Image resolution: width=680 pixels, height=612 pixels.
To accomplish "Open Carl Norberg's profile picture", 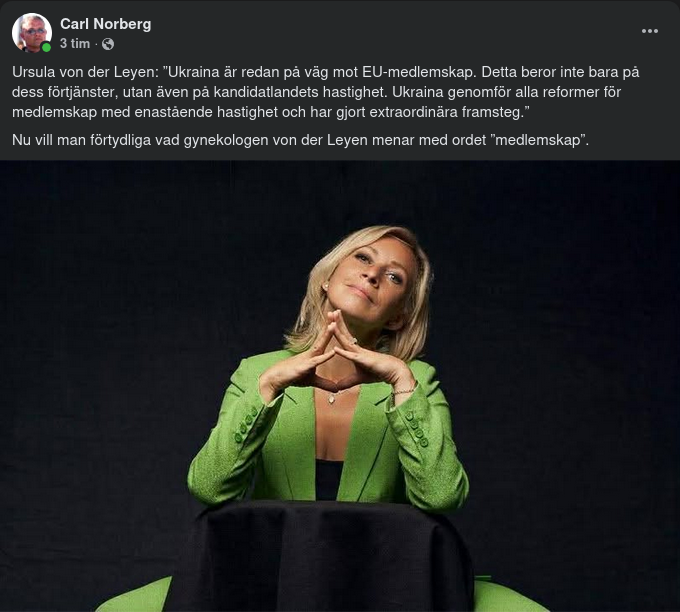I will pos(32,33).
